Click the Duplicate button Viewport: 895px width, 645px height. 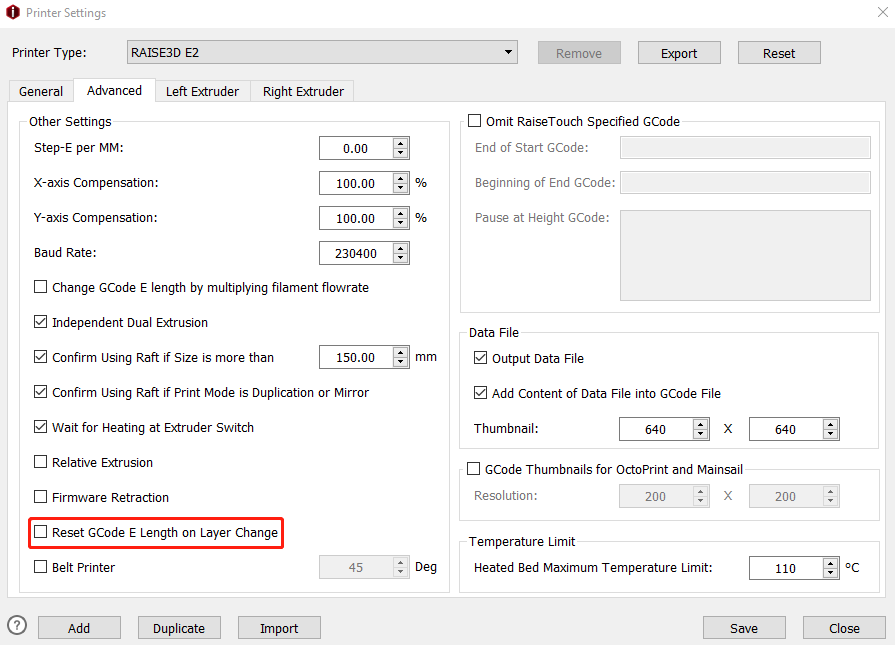pyautogui.click(x=179, y=628)
